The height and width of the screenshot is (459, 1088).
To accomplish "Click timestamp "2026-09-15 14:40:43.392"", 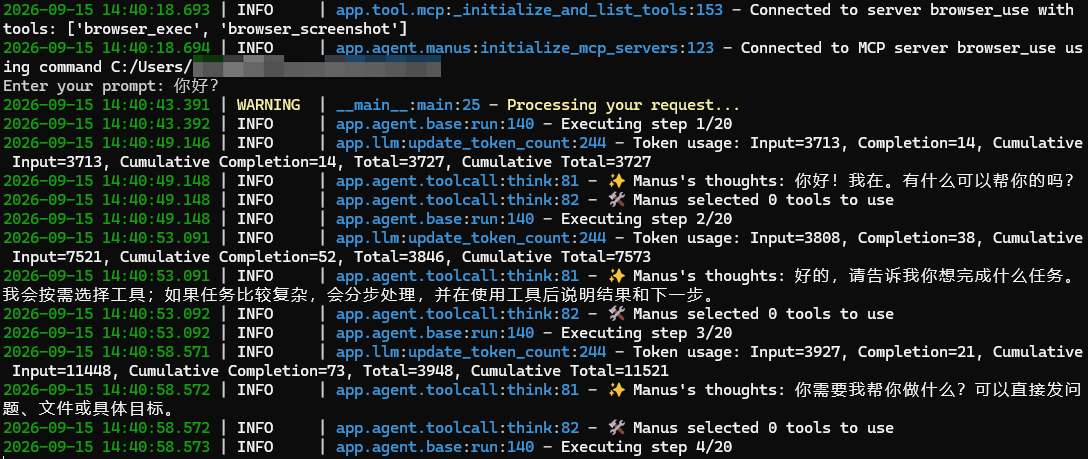I will (106, 124).
